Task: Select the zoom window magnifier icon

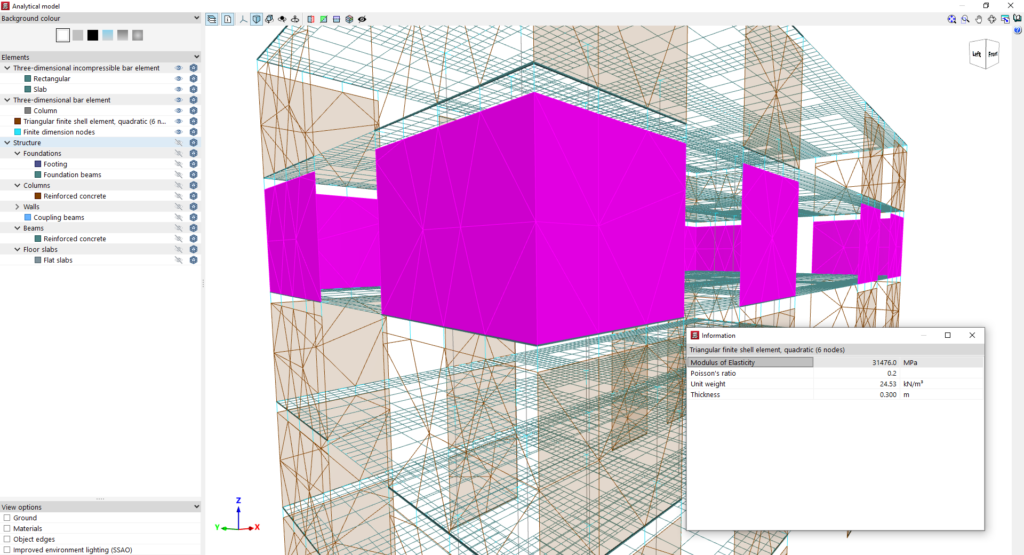Action: click(x=965, y=19)
